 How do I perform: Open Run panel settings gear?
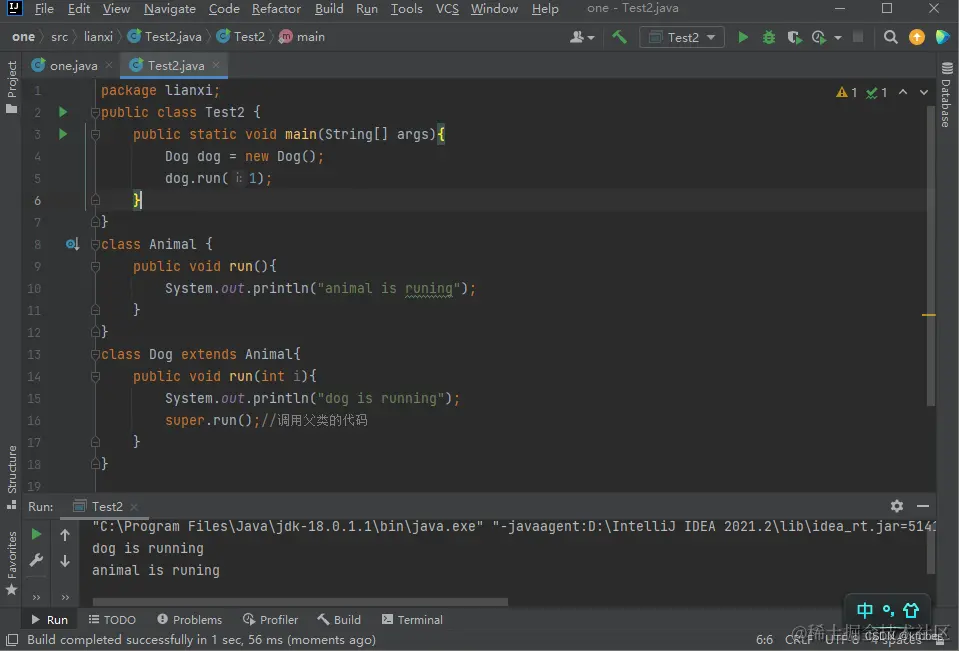click(897, 506)
